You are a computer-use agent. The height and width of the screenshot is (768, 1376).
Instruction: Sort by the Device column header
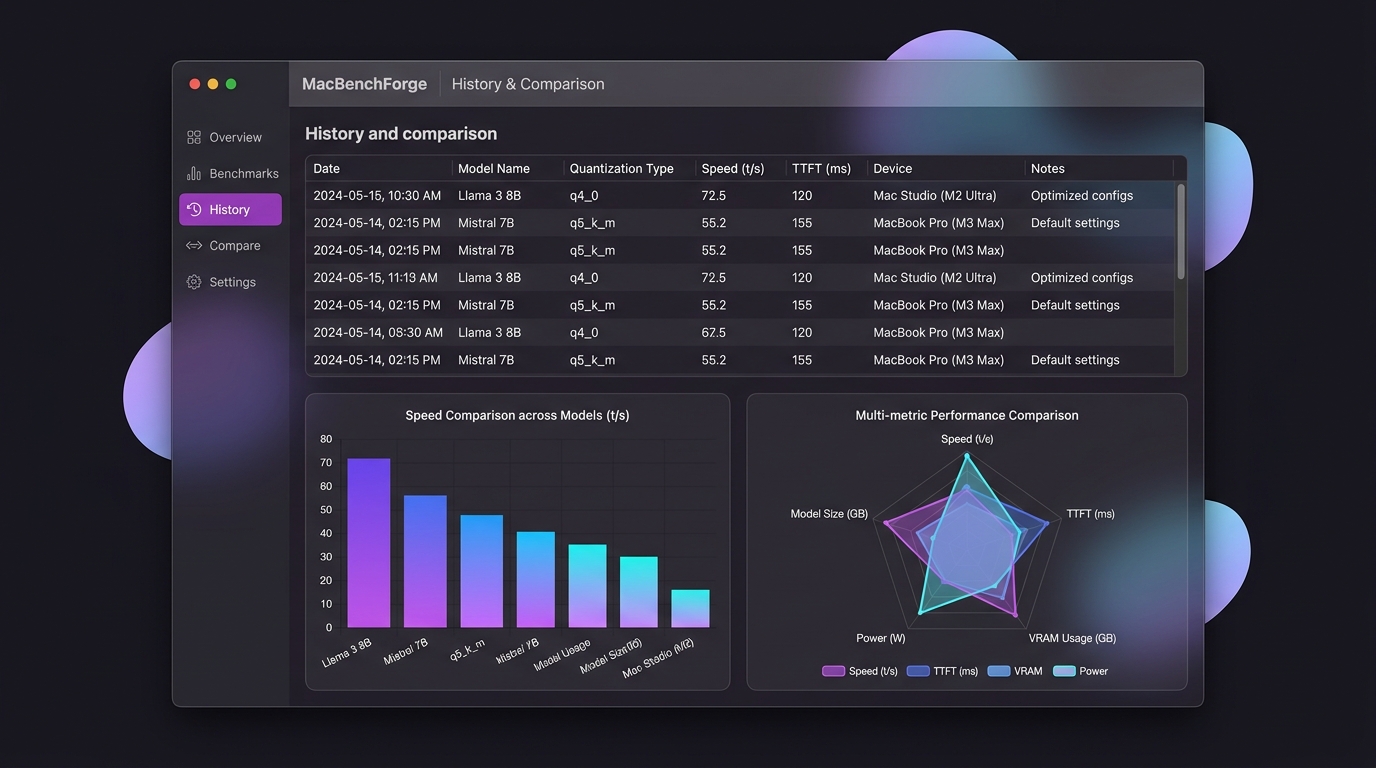893,168
